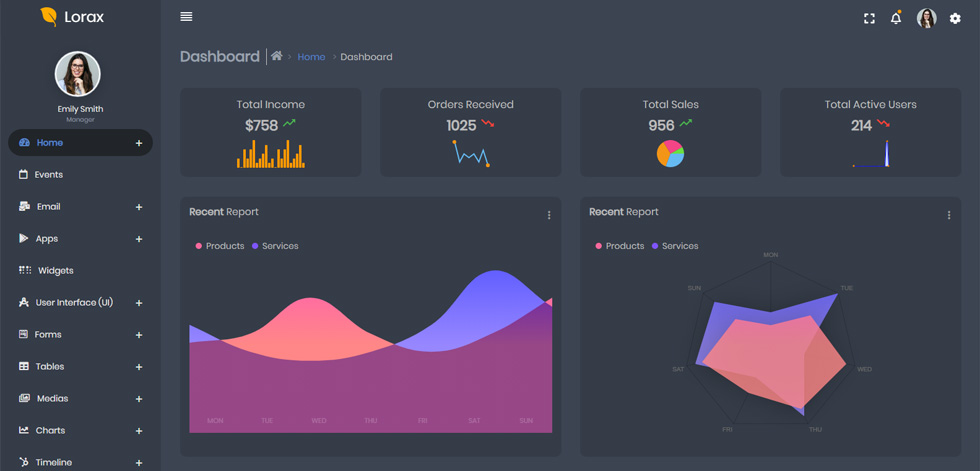980x471 pixels.
Task: Toggle Services series in radar chart
Action: point(675,246)
